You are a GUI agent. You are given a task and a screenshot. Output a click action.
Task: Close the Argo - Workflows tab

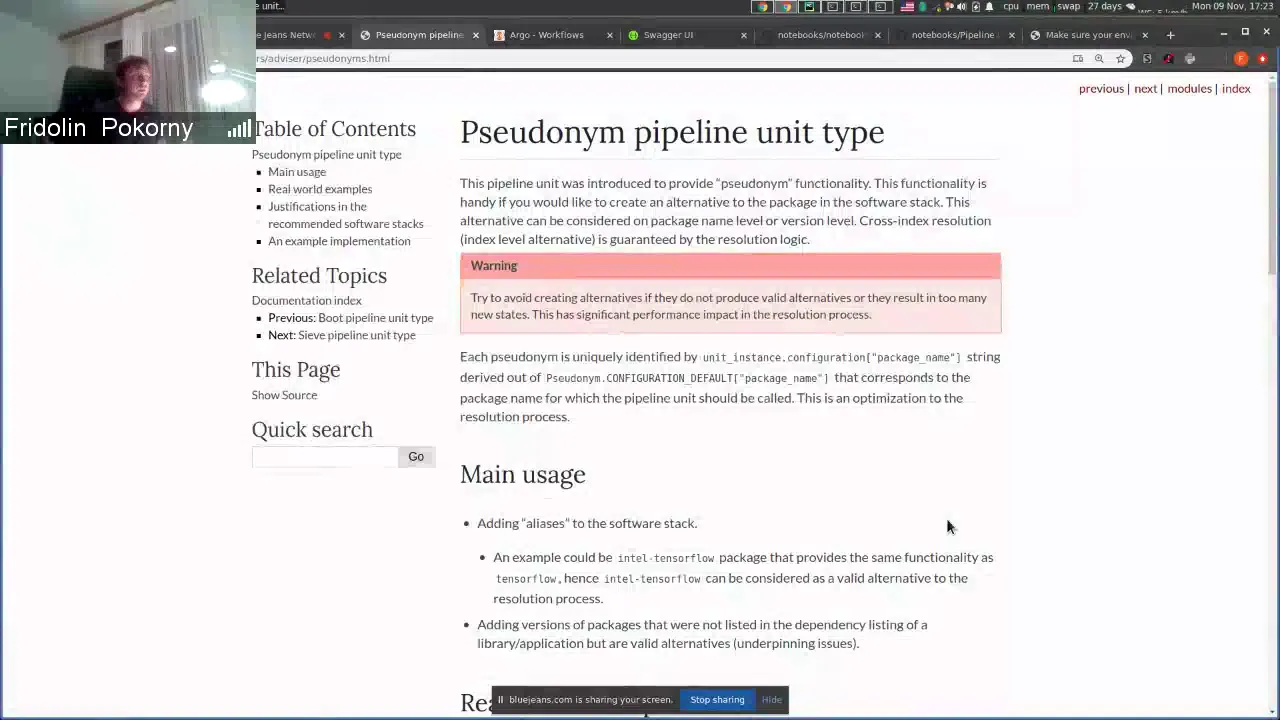tap(610, 35)
